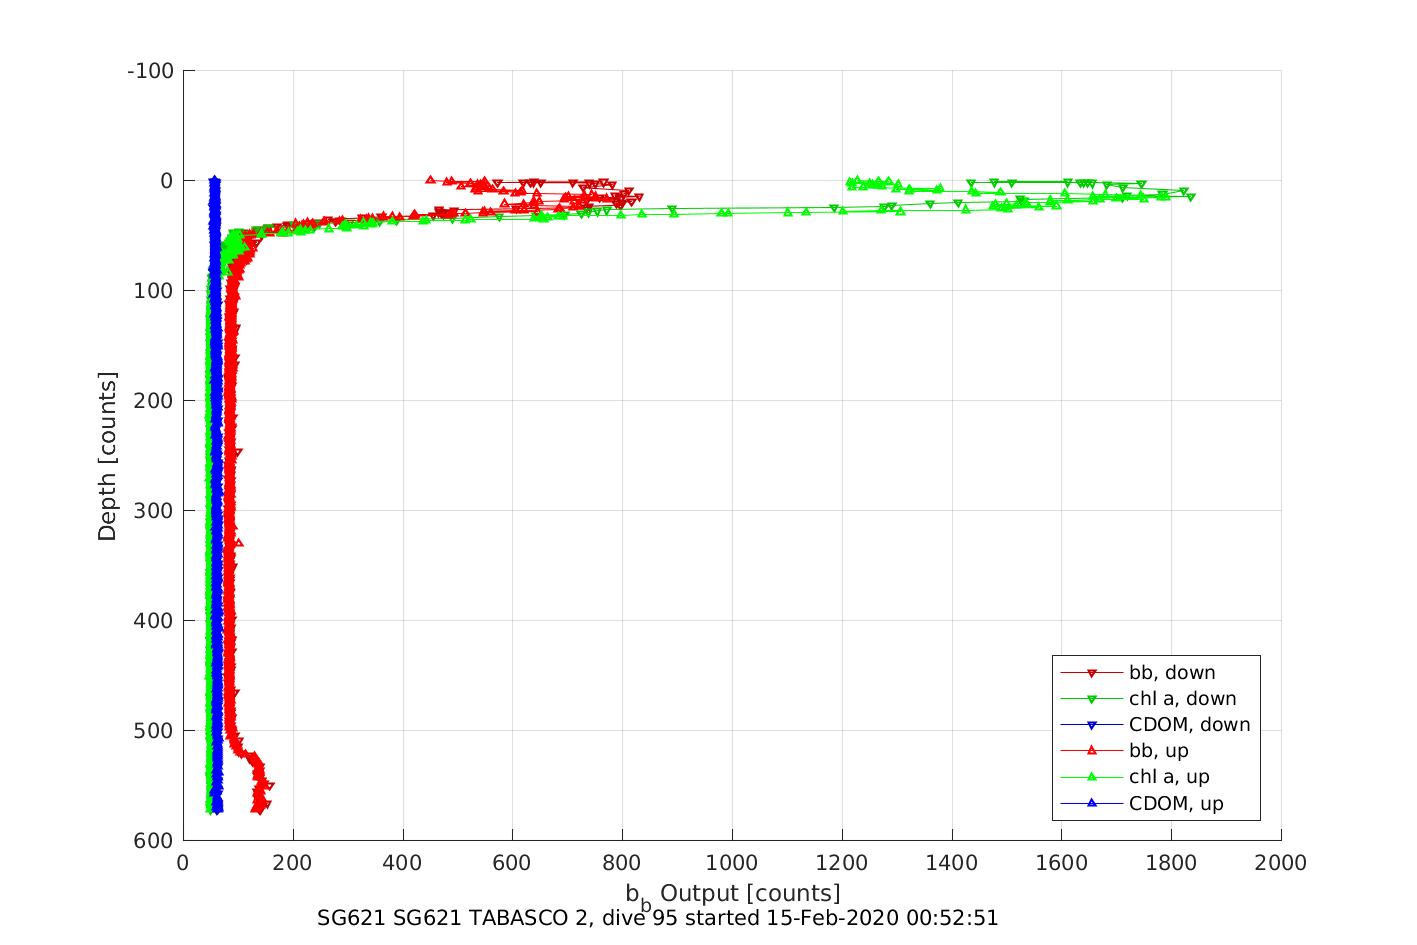Click the x-axis tick label 1000

(x=732, y=863)
